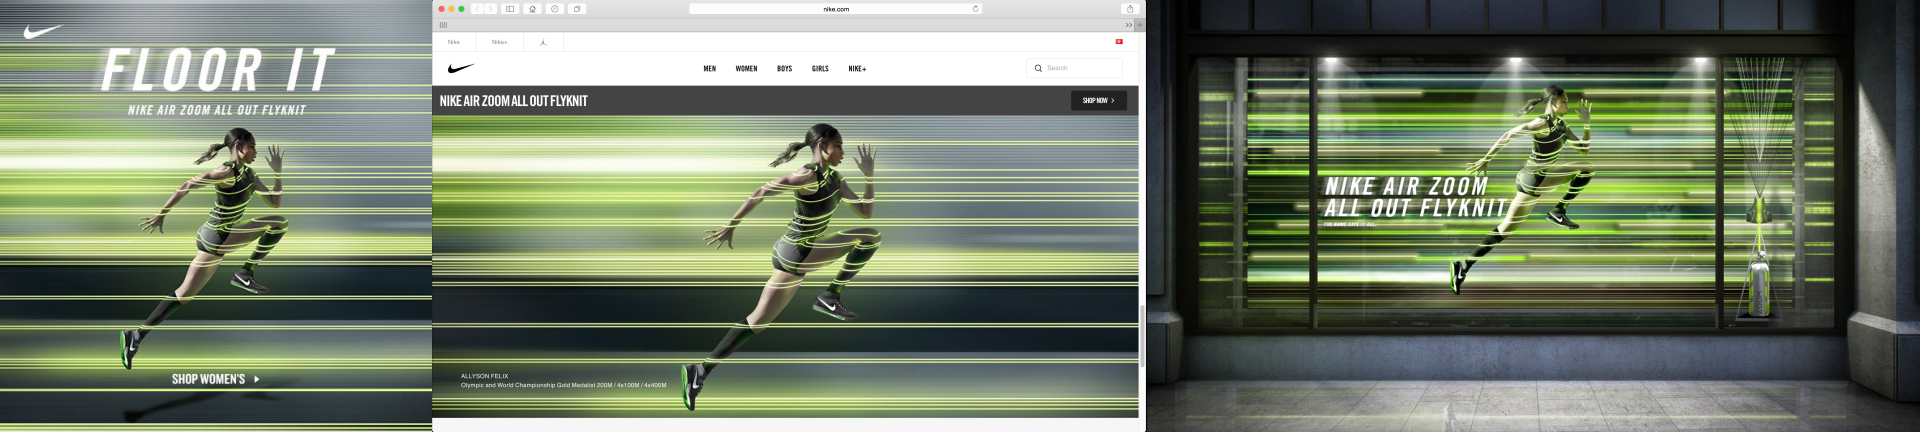Image resolution: width=1920 pixels, height=432 pixels.
Task: Open the Jordan brand jumpman icon
Action: [x=543, y=42]
